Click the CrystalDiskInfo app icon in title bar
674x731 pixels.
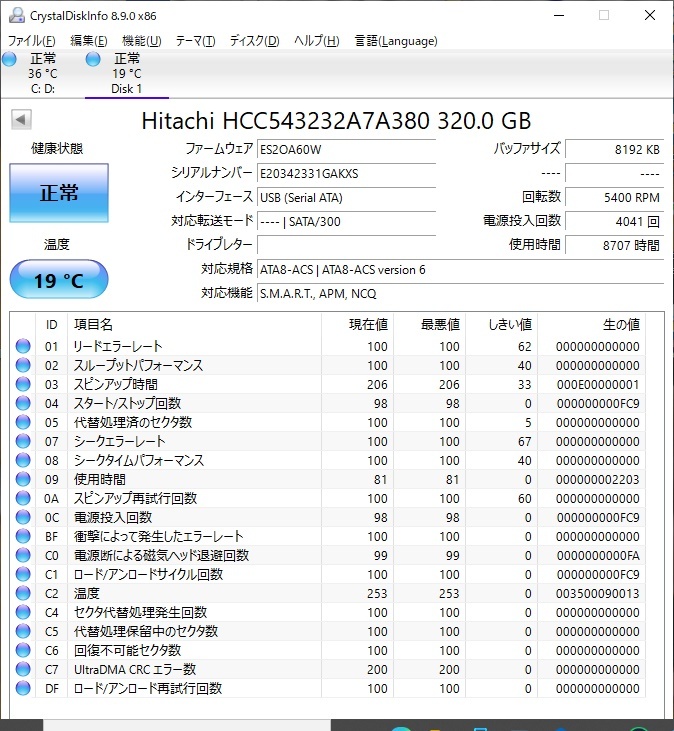[17, 15]
